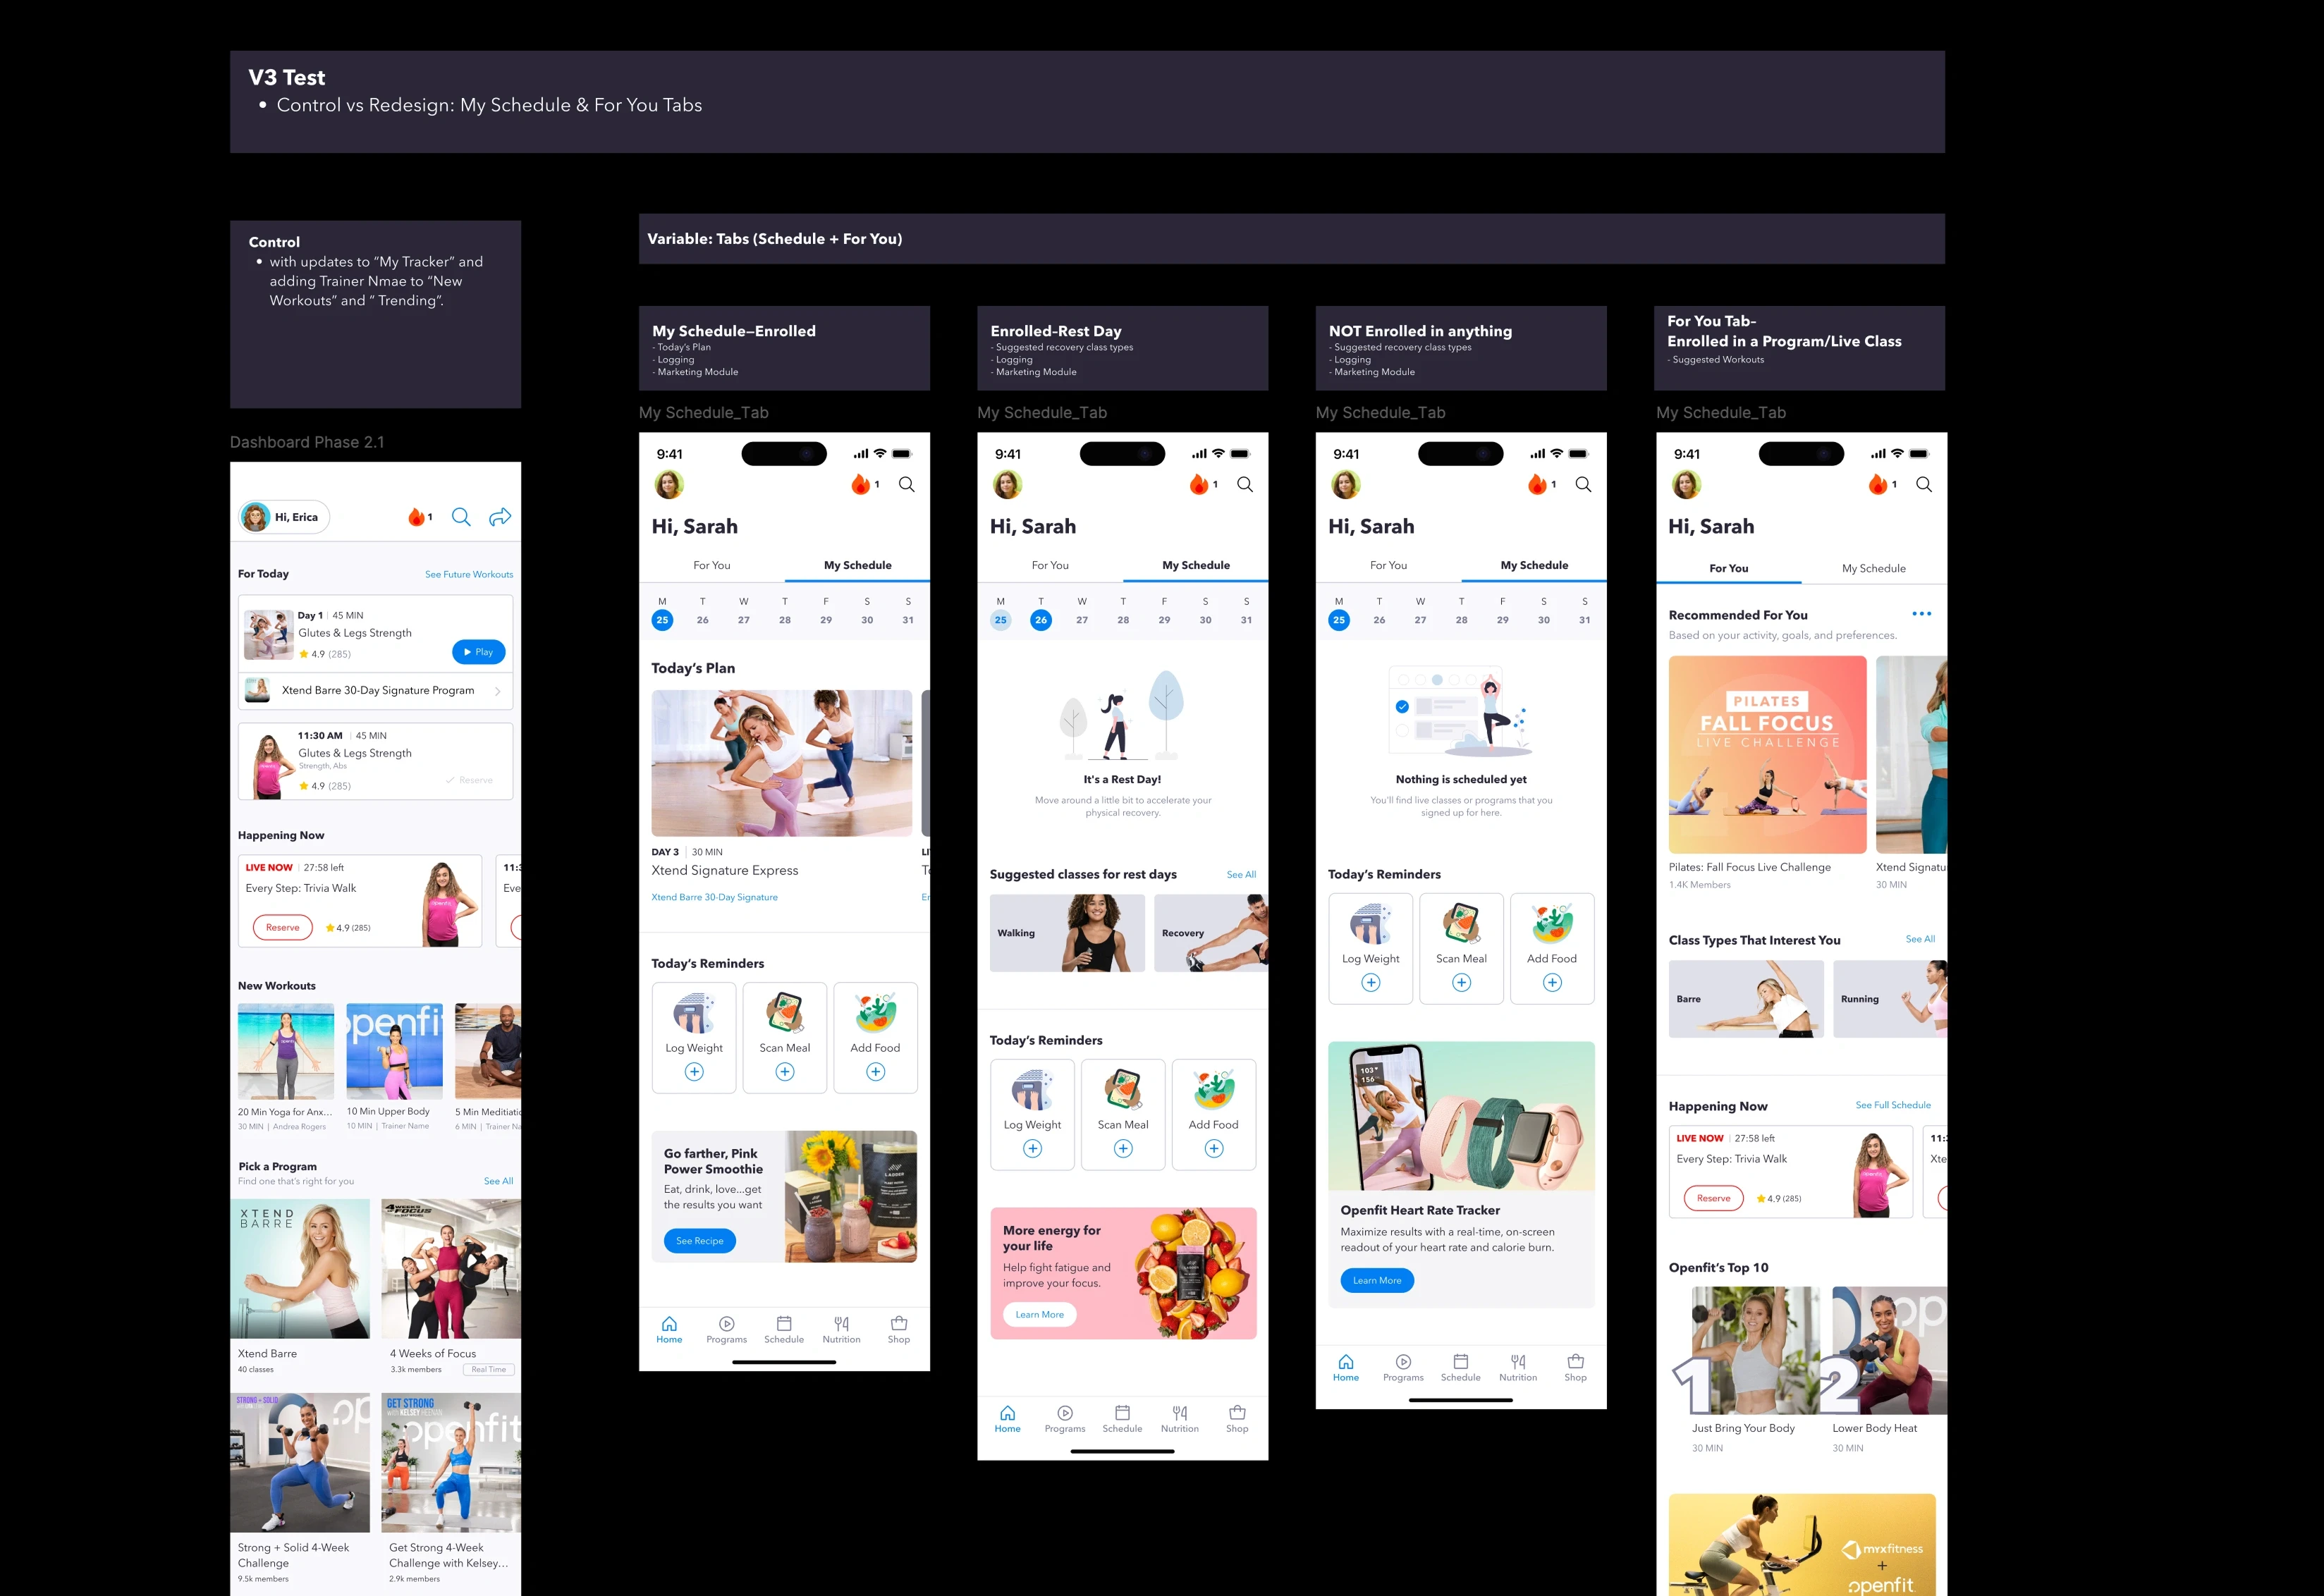Click white Learn More button on pink energy banner
Viewport: 2324px width, 1596px height.
point(1039,1315)
